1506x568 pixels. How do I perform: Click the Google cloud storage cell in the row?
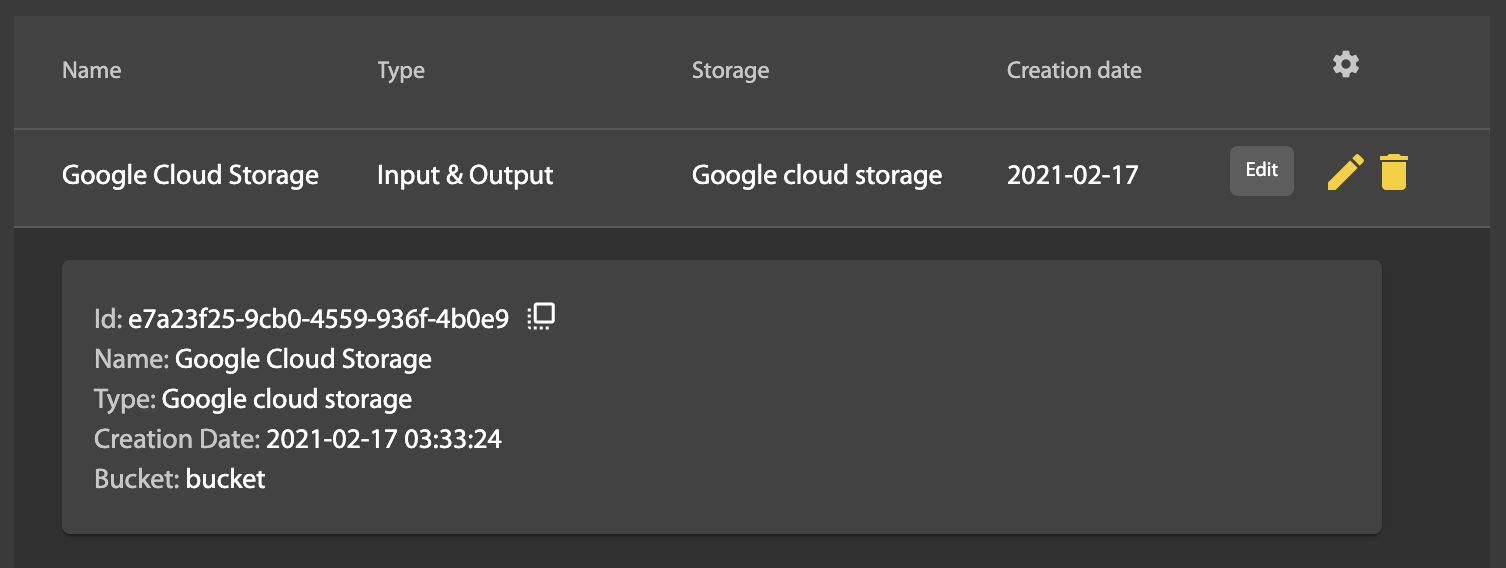pyautogui.click(x=816, y=176)
